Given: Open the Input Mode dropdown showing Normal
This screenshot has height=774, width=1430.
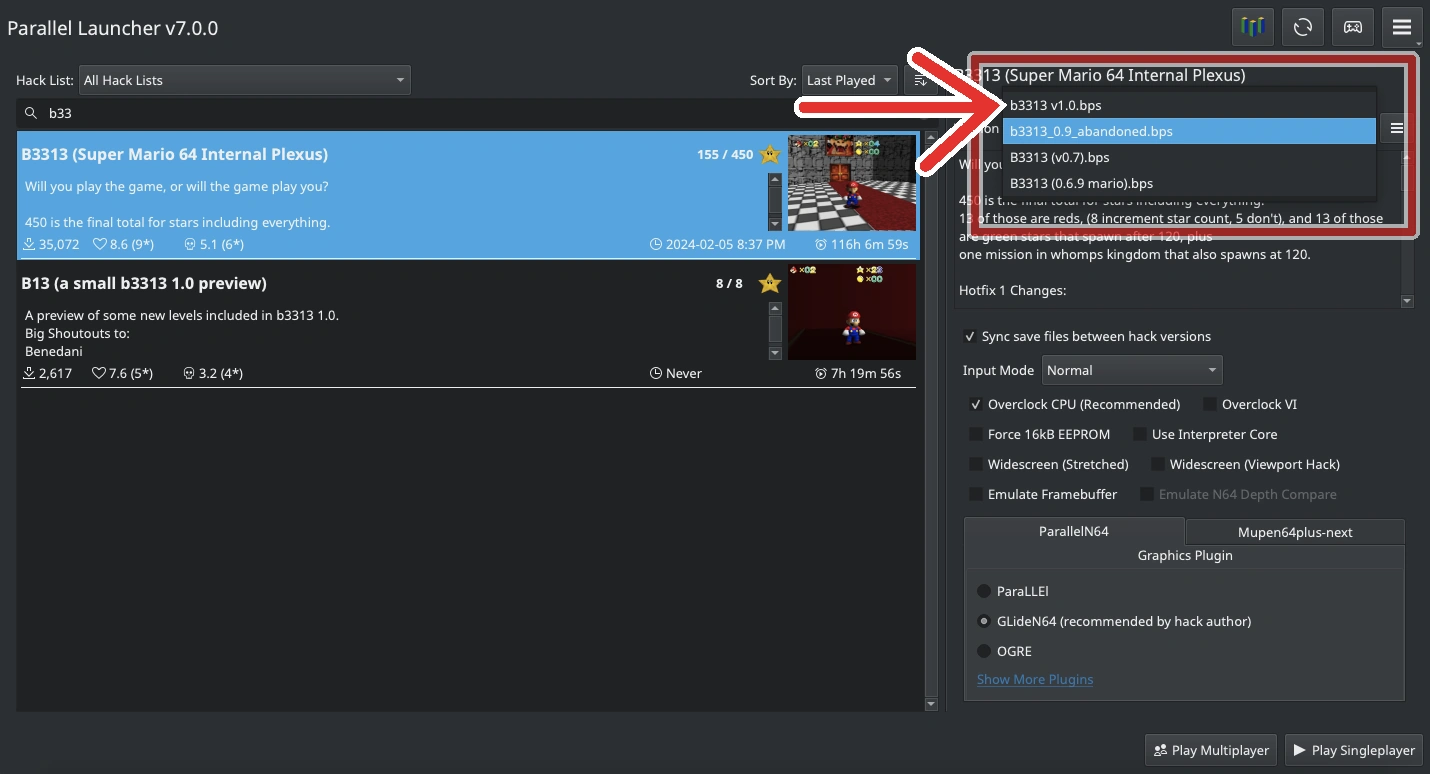Looking at the screenshot, I should (1132, 370).
